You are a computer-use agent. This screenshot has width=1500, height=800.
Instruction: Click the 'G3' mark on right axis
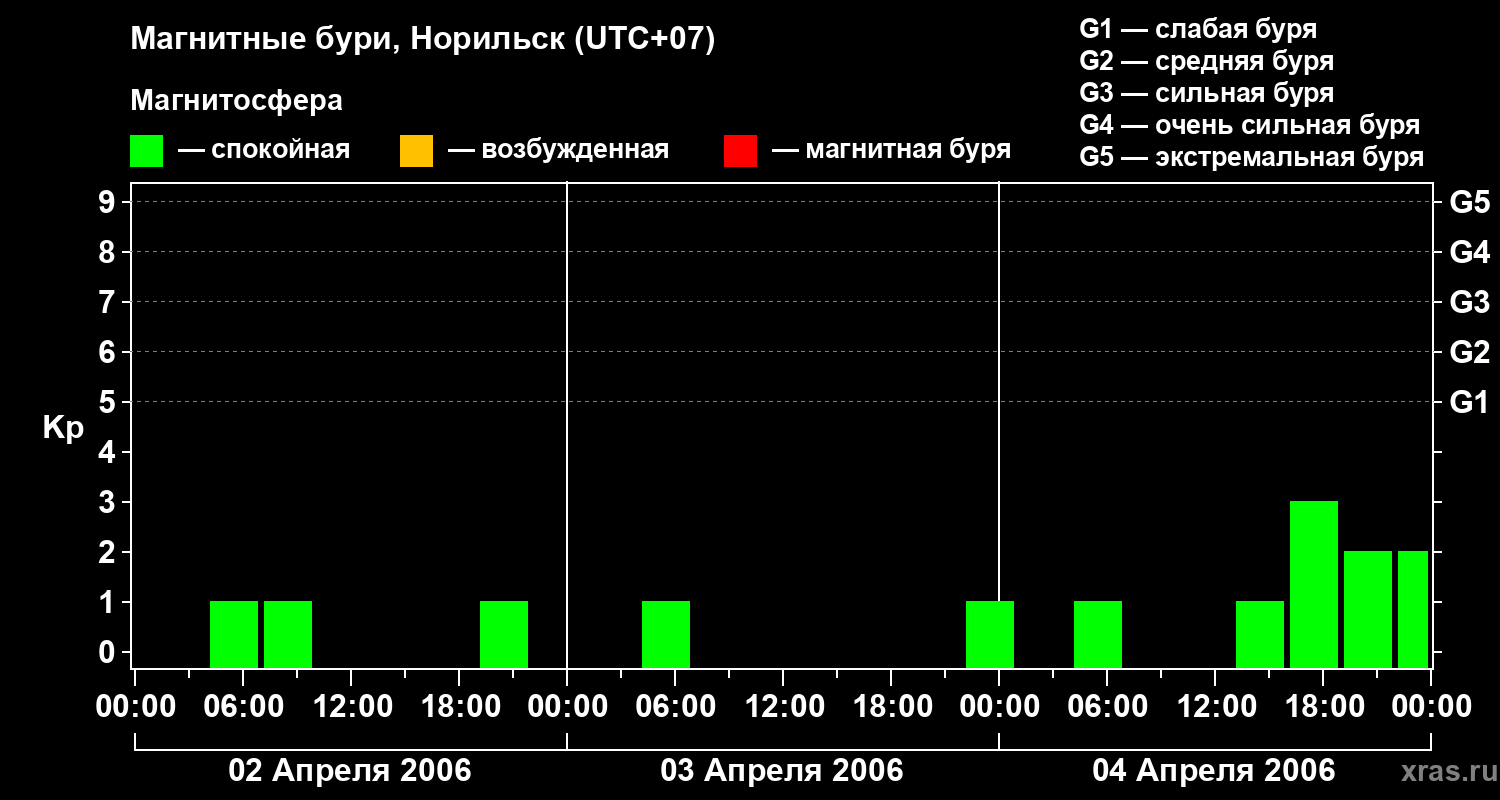tap(1470, 302)
